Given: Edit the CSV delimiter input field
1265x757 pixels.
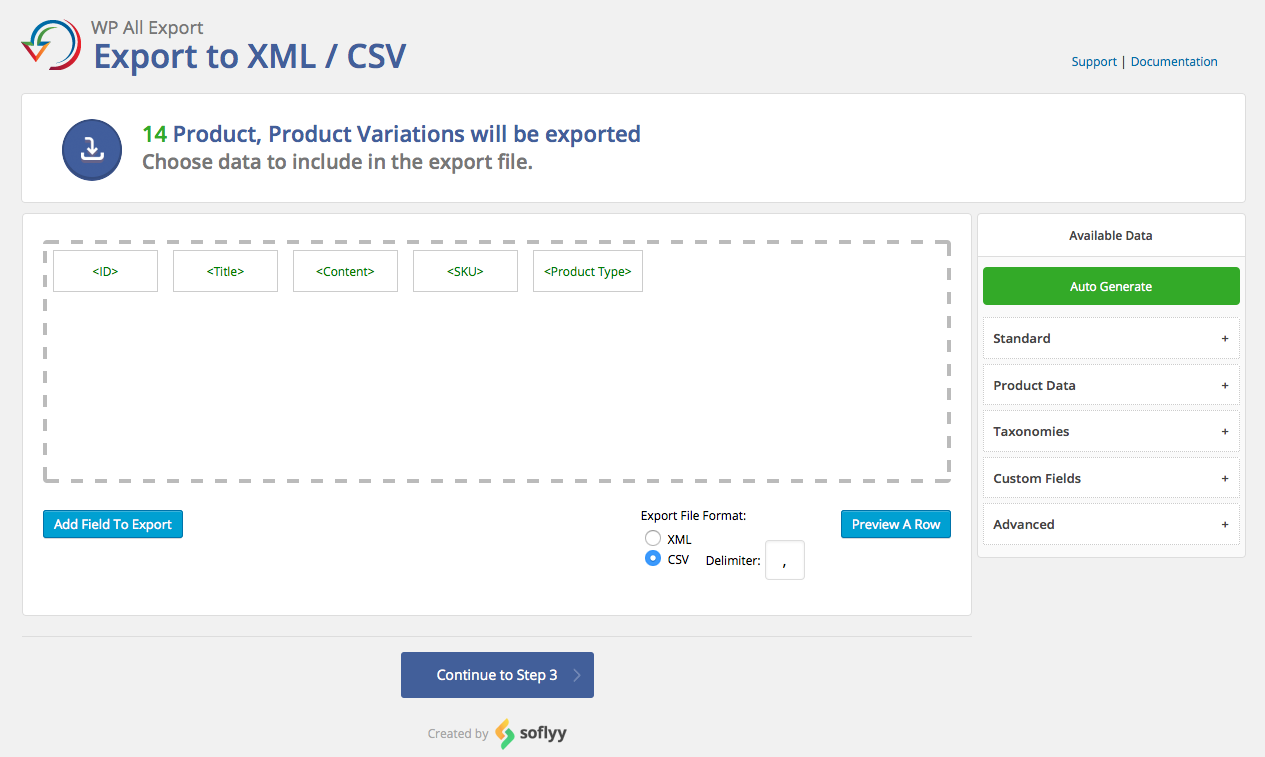Looking at the screenshot, I should click(x=784, y=560).
